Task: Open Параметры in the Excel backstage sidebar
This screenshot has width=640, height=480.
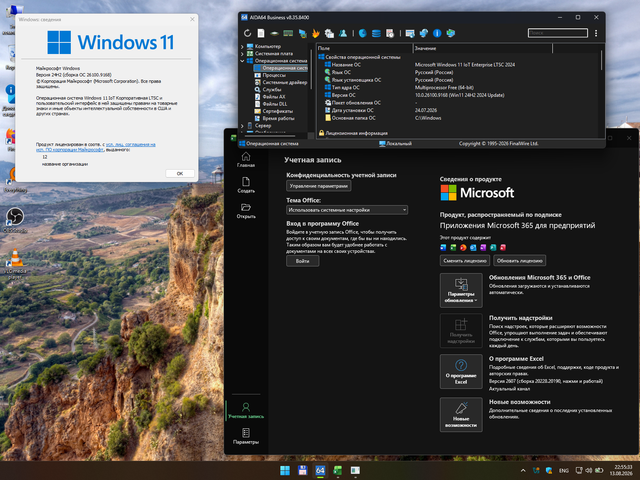Action: pos(246,436)
